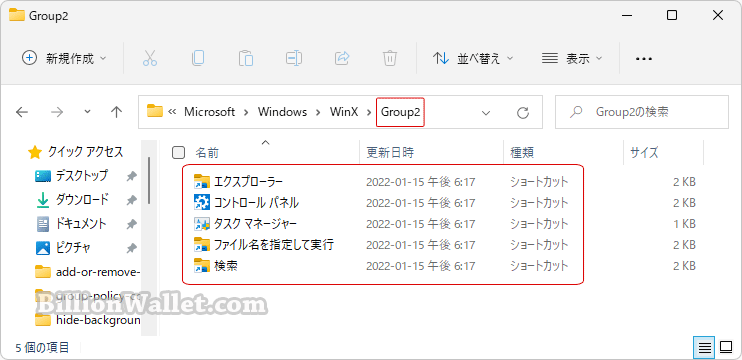Expand the address bar history dropdown
This screenshot has height=360, width=742.
486,113
